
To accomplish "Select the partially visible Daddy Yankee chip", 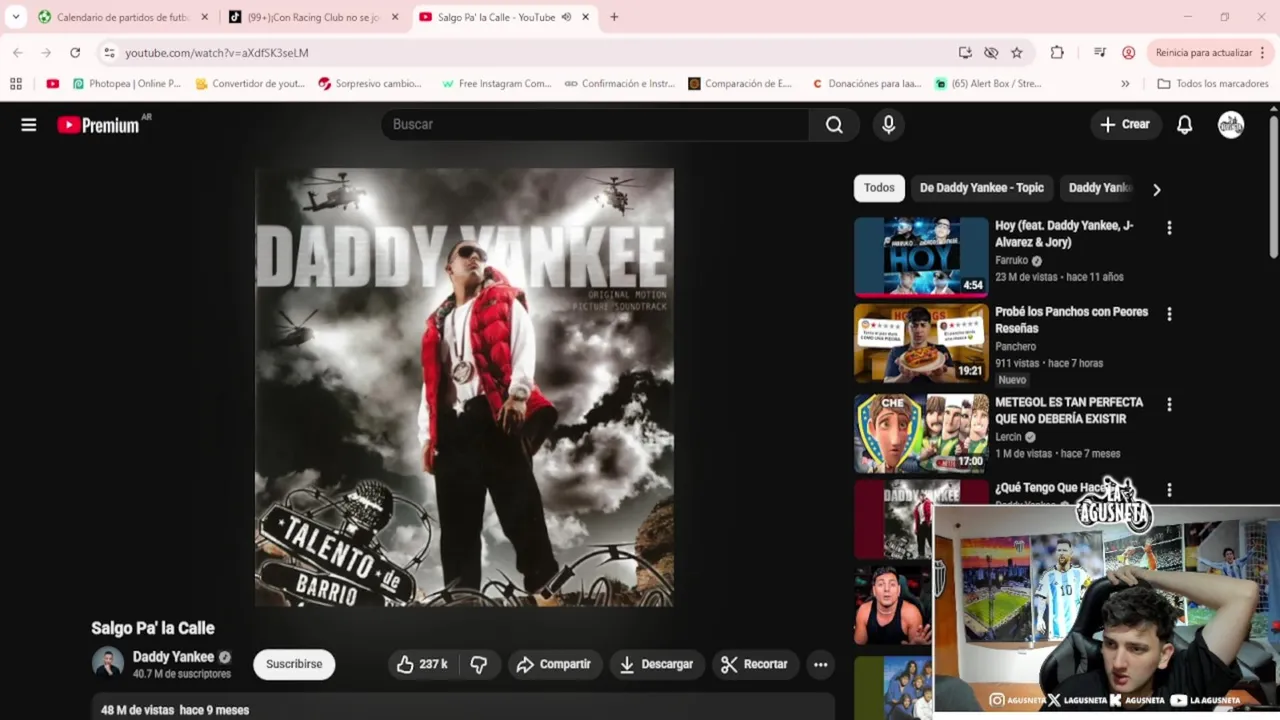I will click(1099, 188).
